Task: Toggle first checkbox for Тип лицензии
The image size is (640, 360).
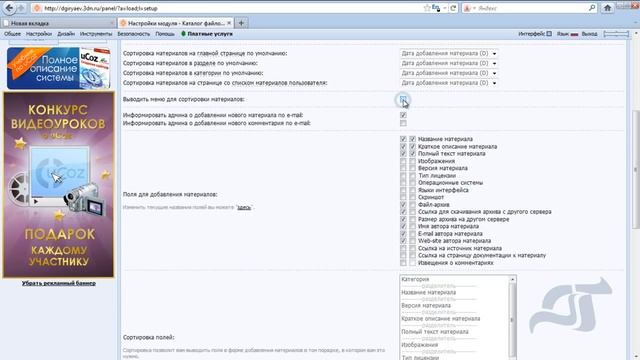Action: point(403,176)
